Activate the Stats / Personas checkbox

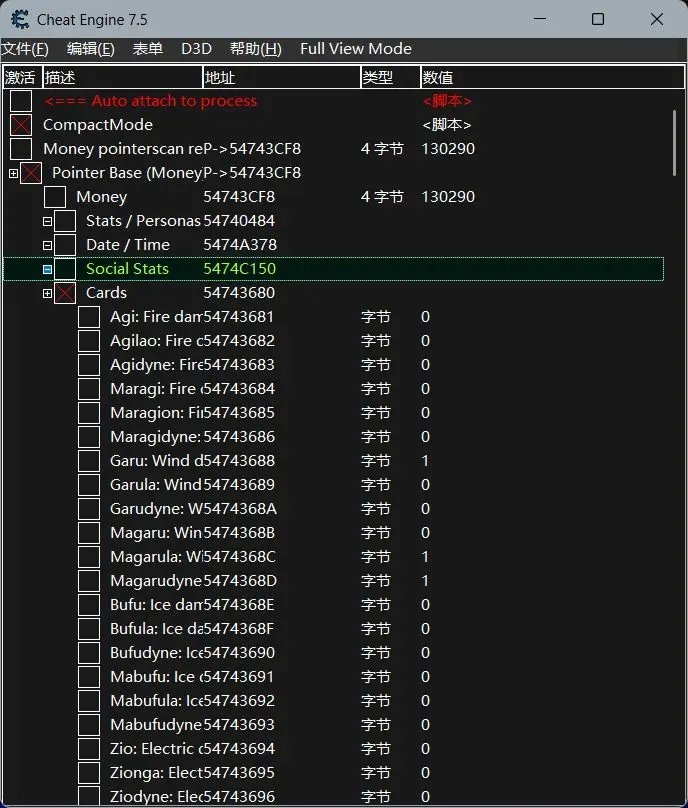tap(65, 221)
